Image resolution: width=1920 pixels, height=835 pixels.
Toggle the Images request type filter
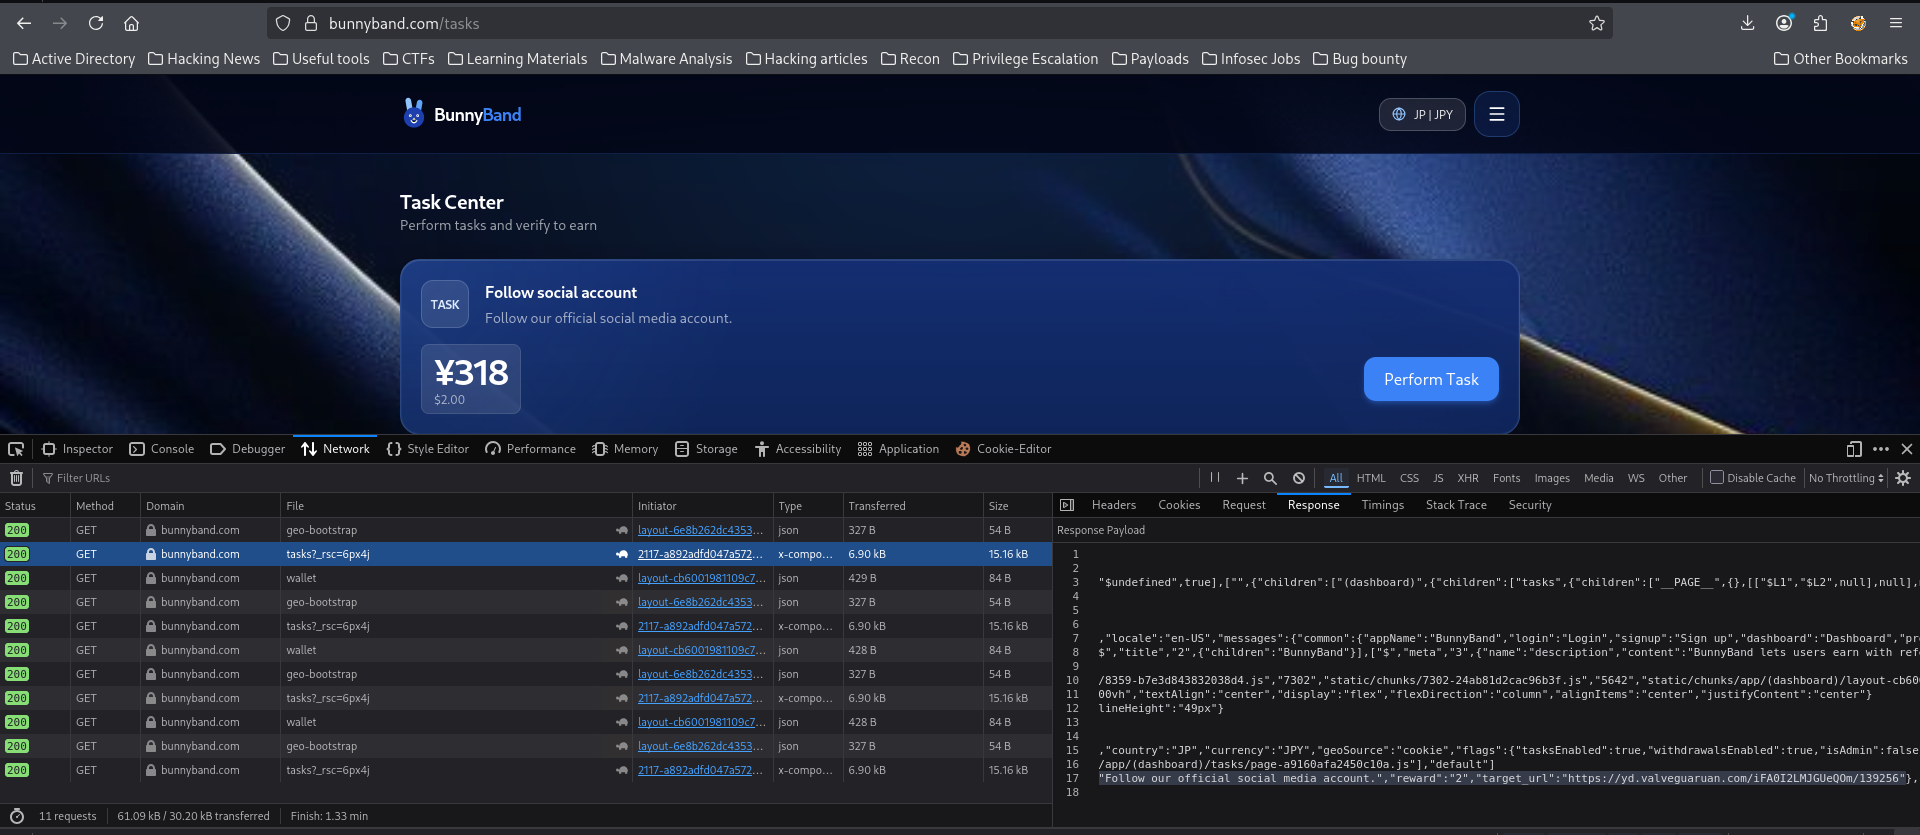pos(1552,478)
